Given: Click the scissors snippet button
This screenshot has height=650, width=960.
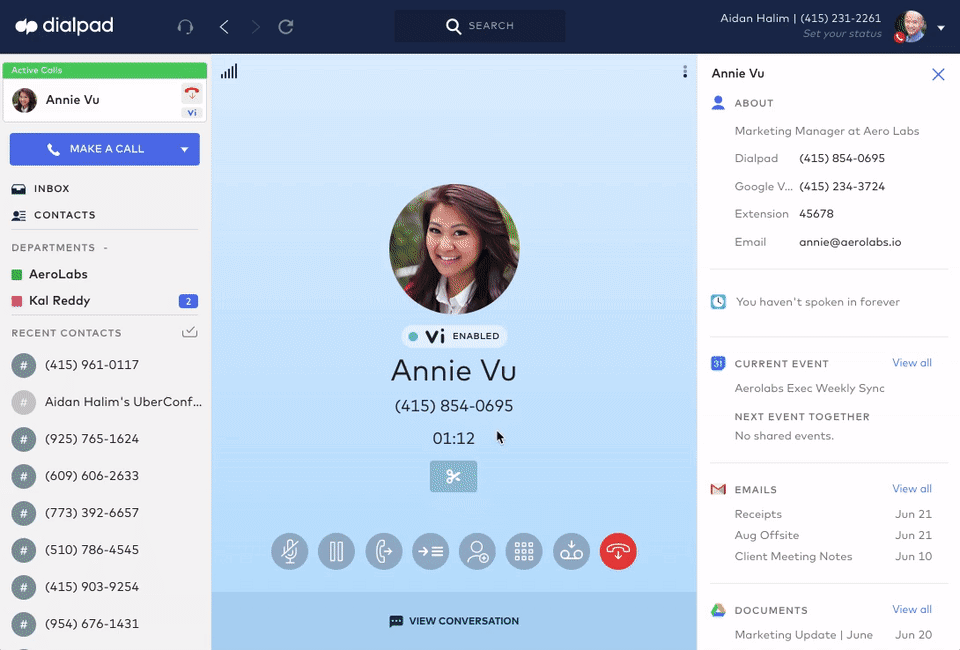Looking at the screenshot, I should pos(453,476).
